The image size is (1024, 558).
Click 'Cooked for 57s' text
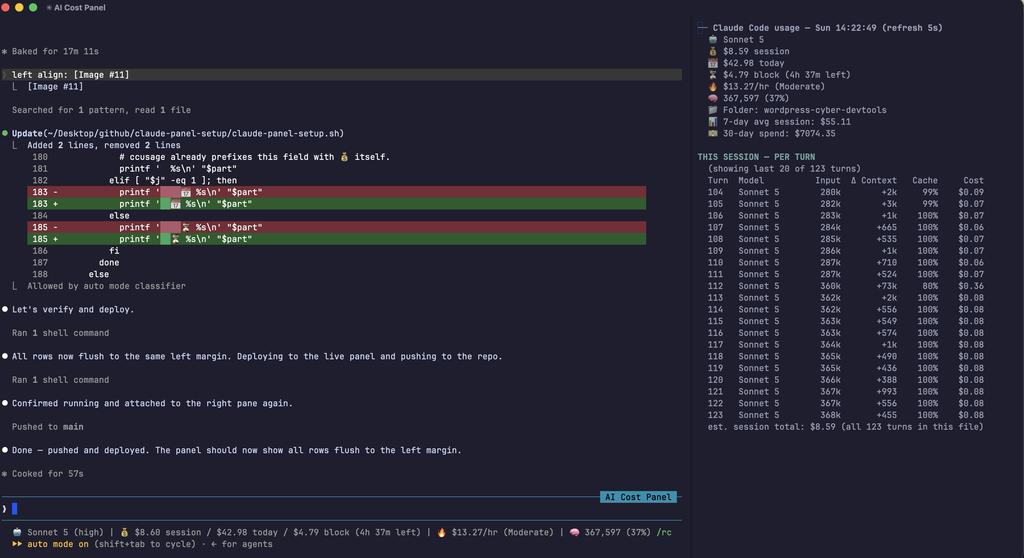pyautogui.click(x=48, y=474)
